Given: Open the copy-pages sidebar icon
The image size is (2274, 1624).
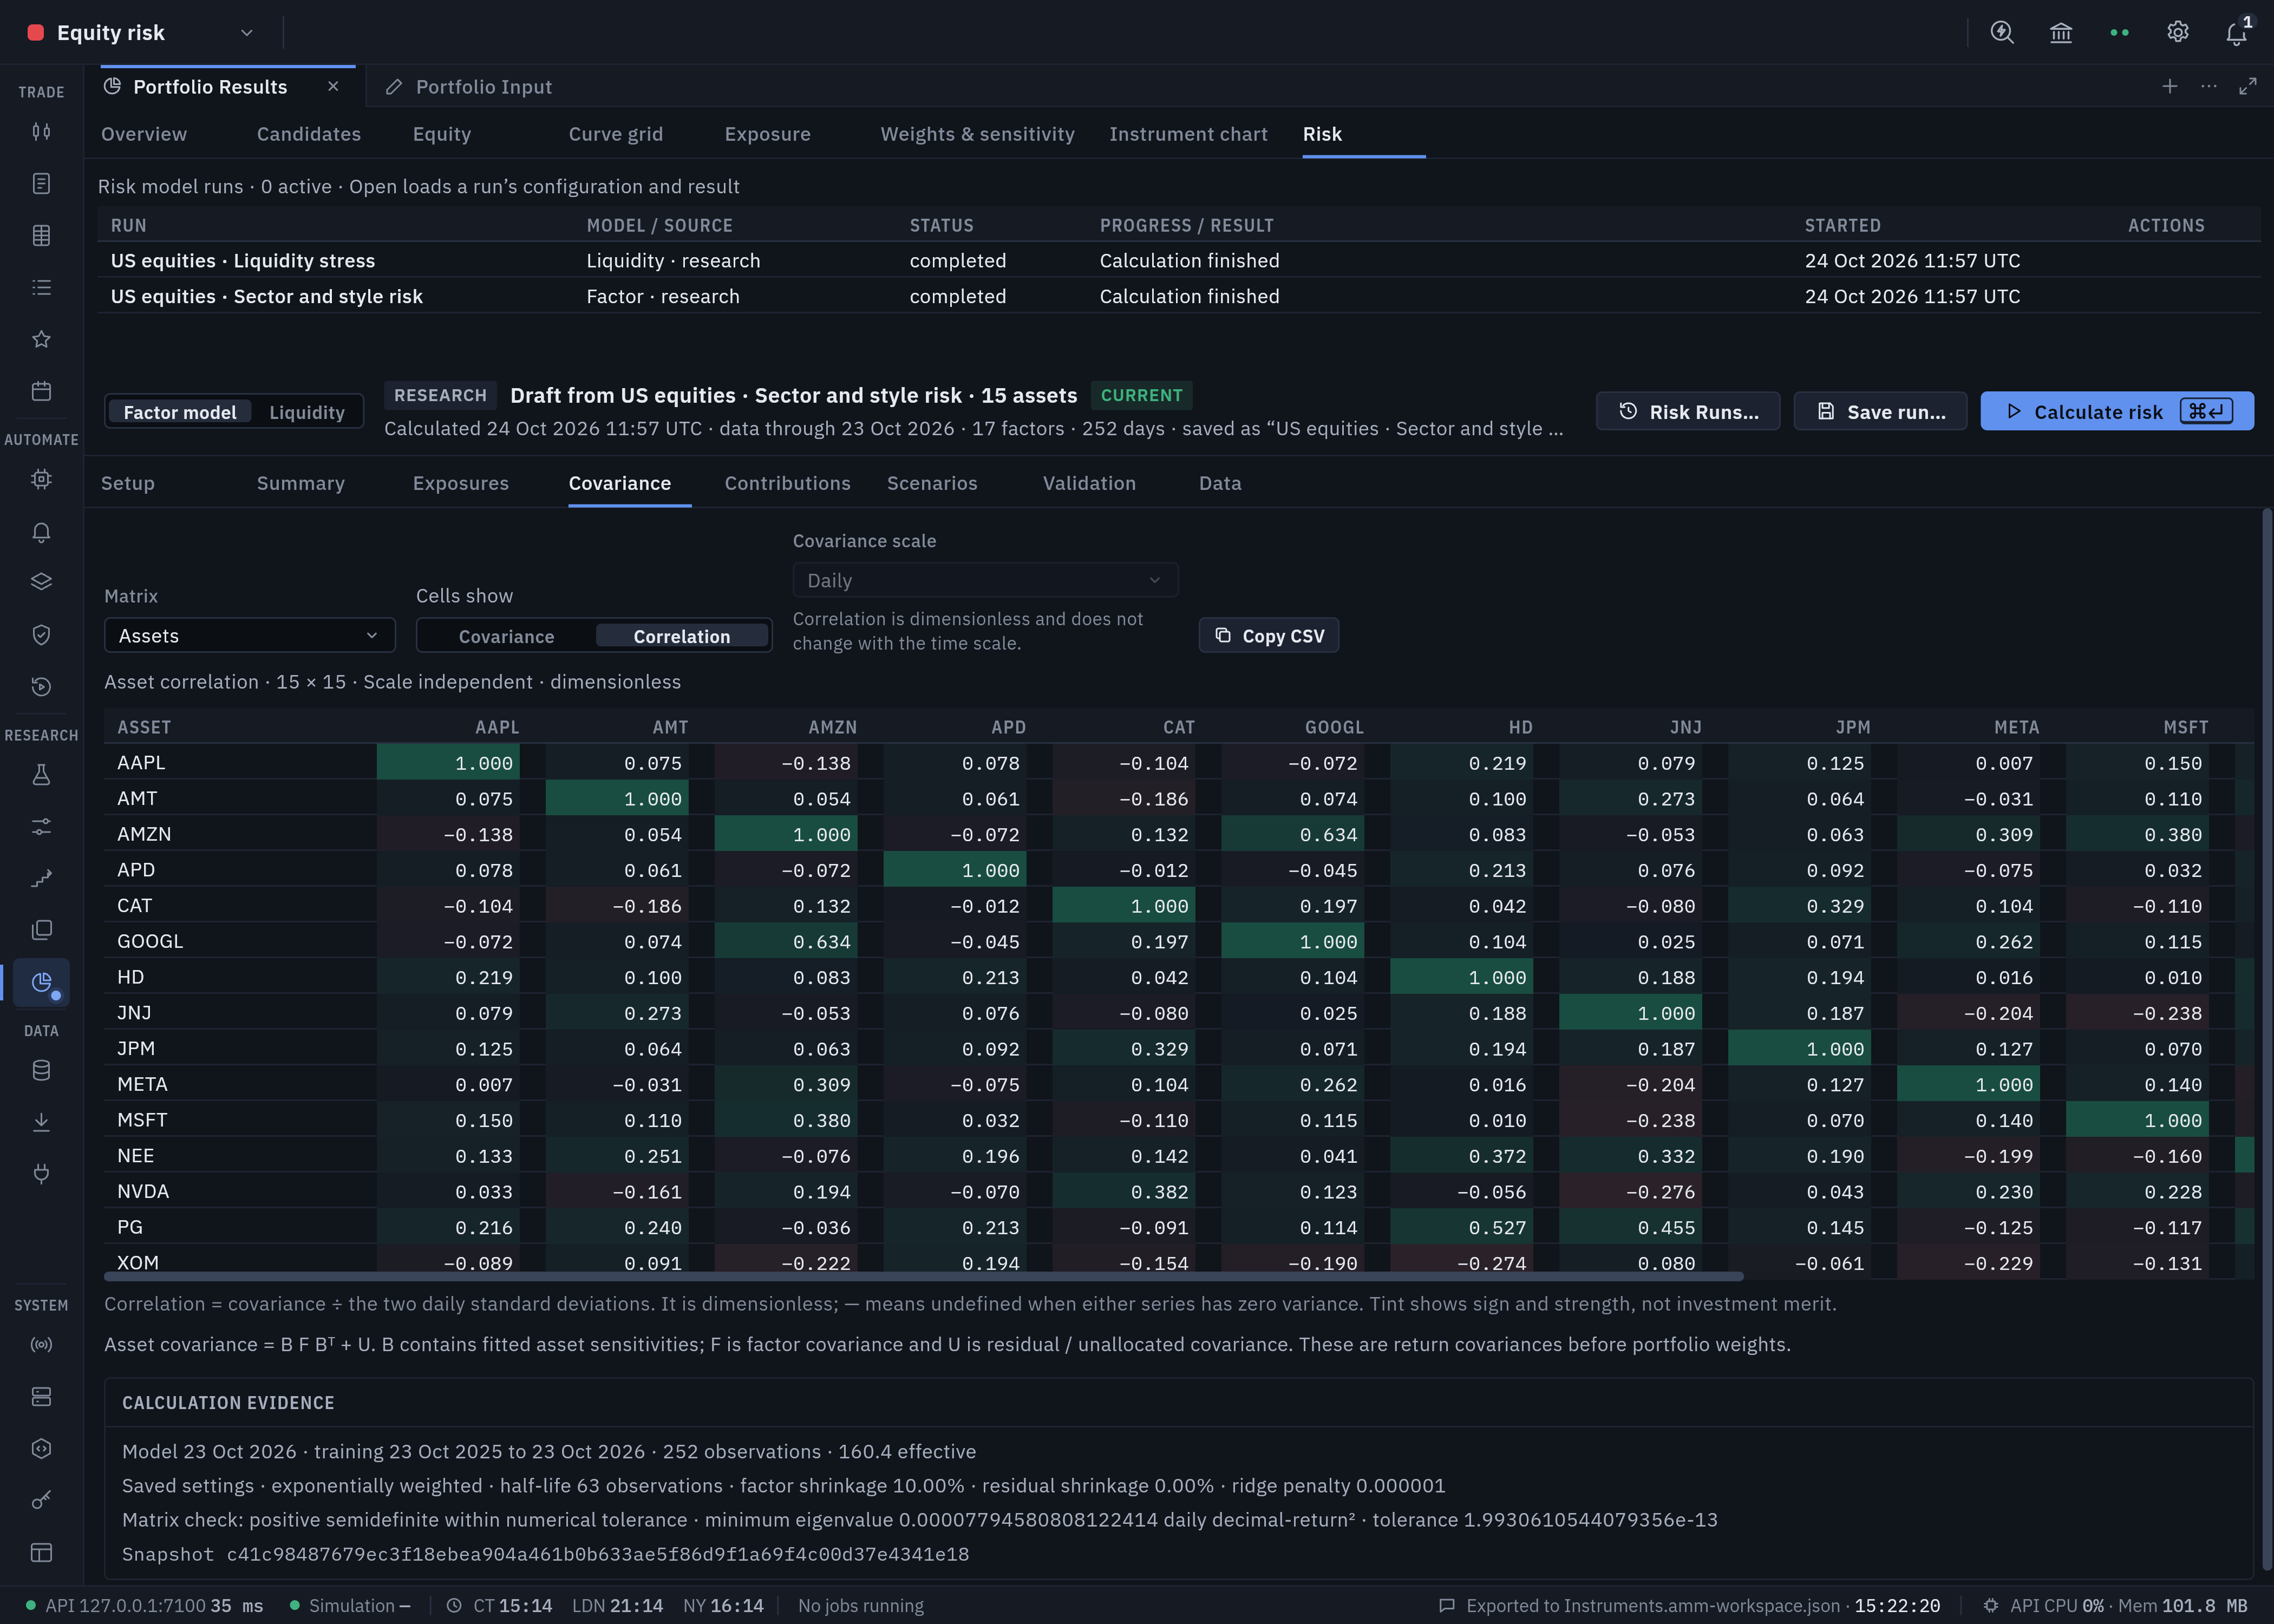Looking at the screenshot, I should pyautogui.click(x=41, y=931).
